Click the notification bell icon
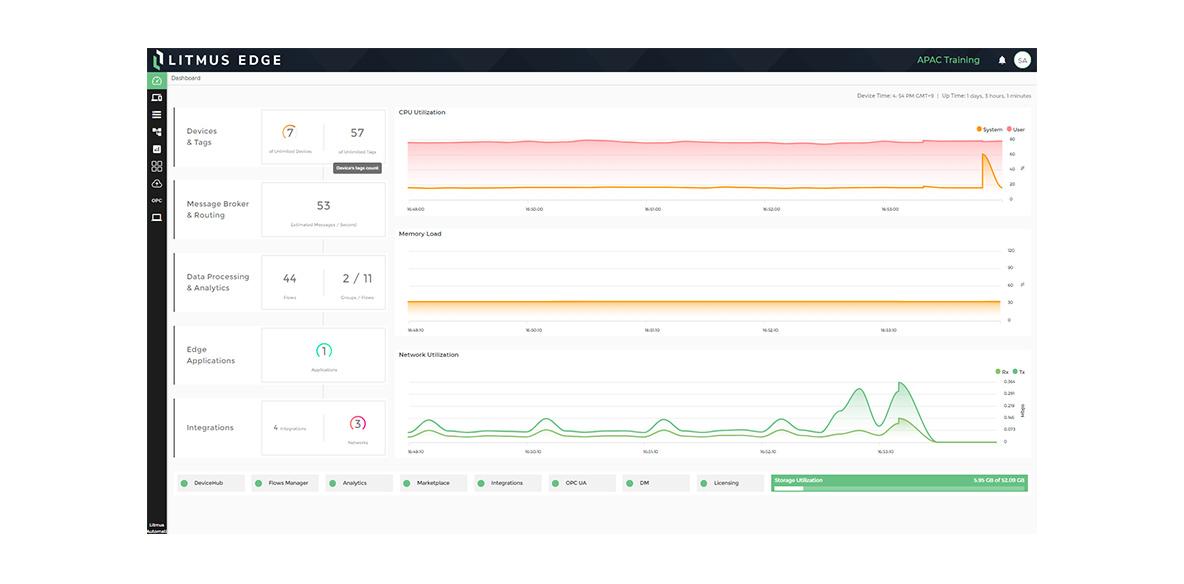Screen dimensions: 1184x584 click(x=1002, y=60)
